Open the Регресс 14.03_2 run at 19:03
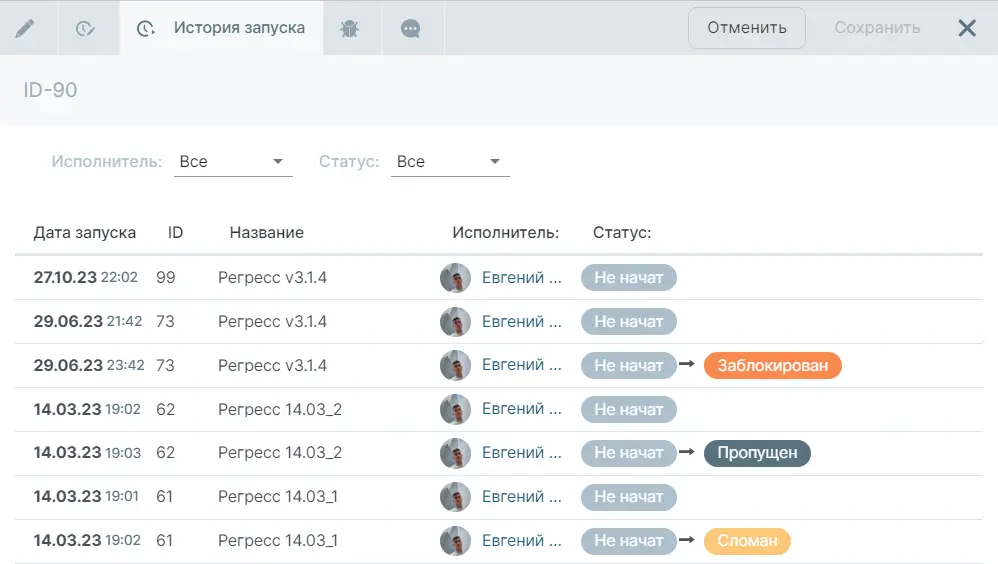998x564 pixels. pos(279,453)
